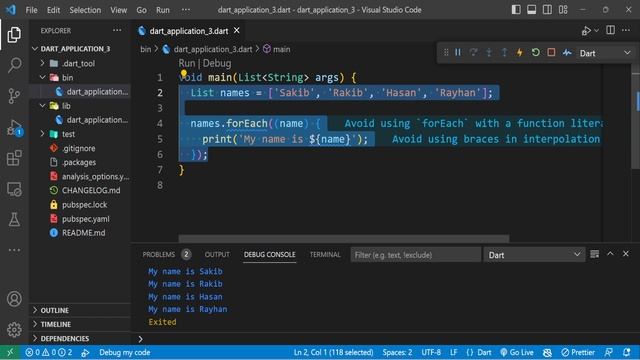
Task: Open the Explorer view in activity bar
Action: (x=14, y=35)
